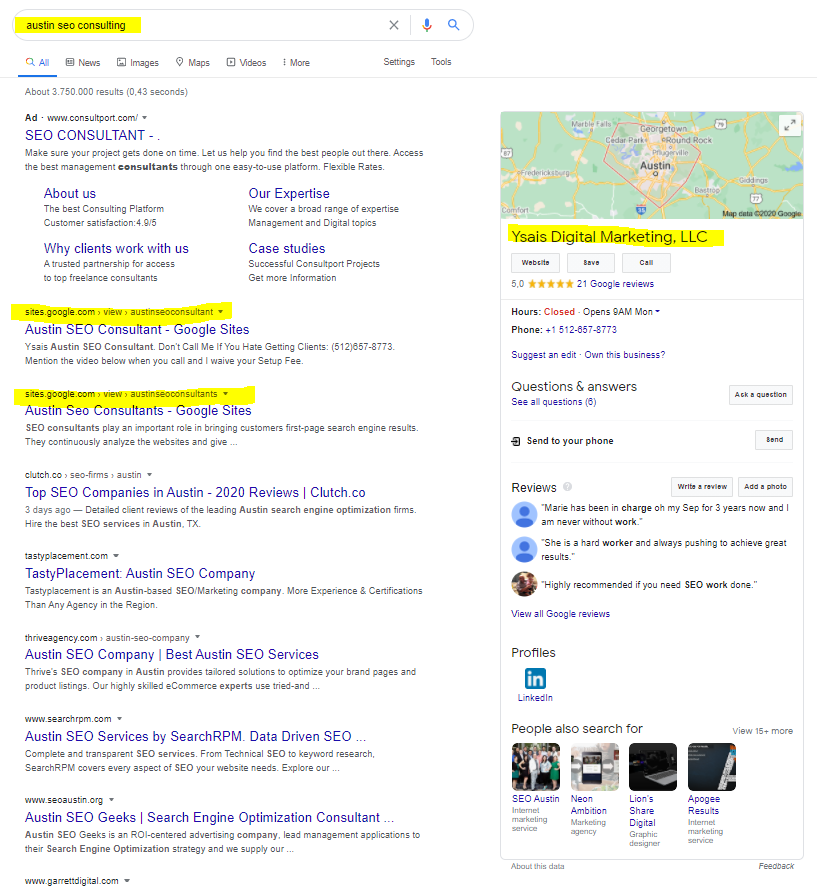Switch to the Maps tab

pos(192,62)
